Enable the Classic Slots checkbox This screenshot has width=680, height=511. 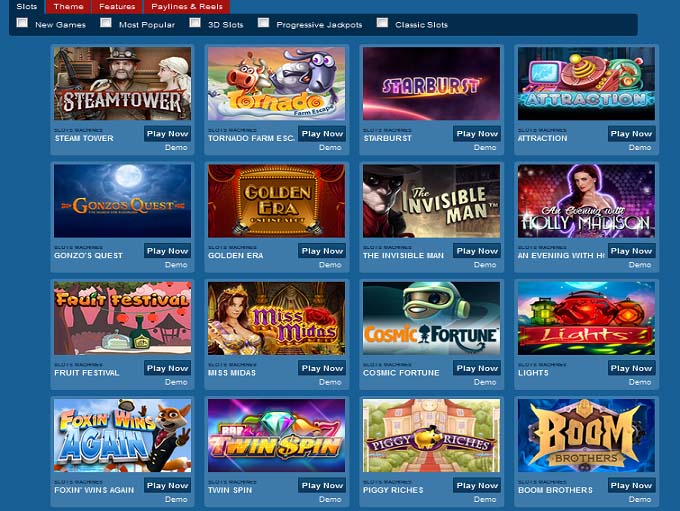(382, 23)
